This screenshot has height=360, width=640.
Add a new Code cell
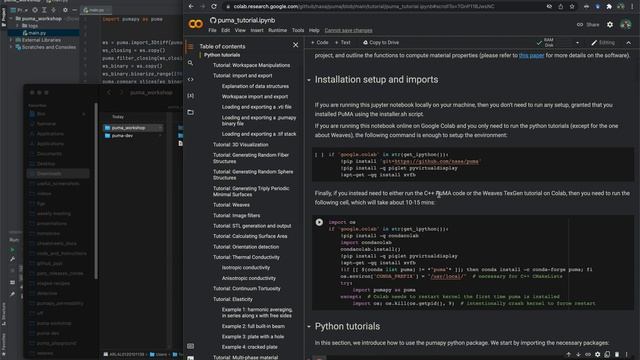[320, 42]
